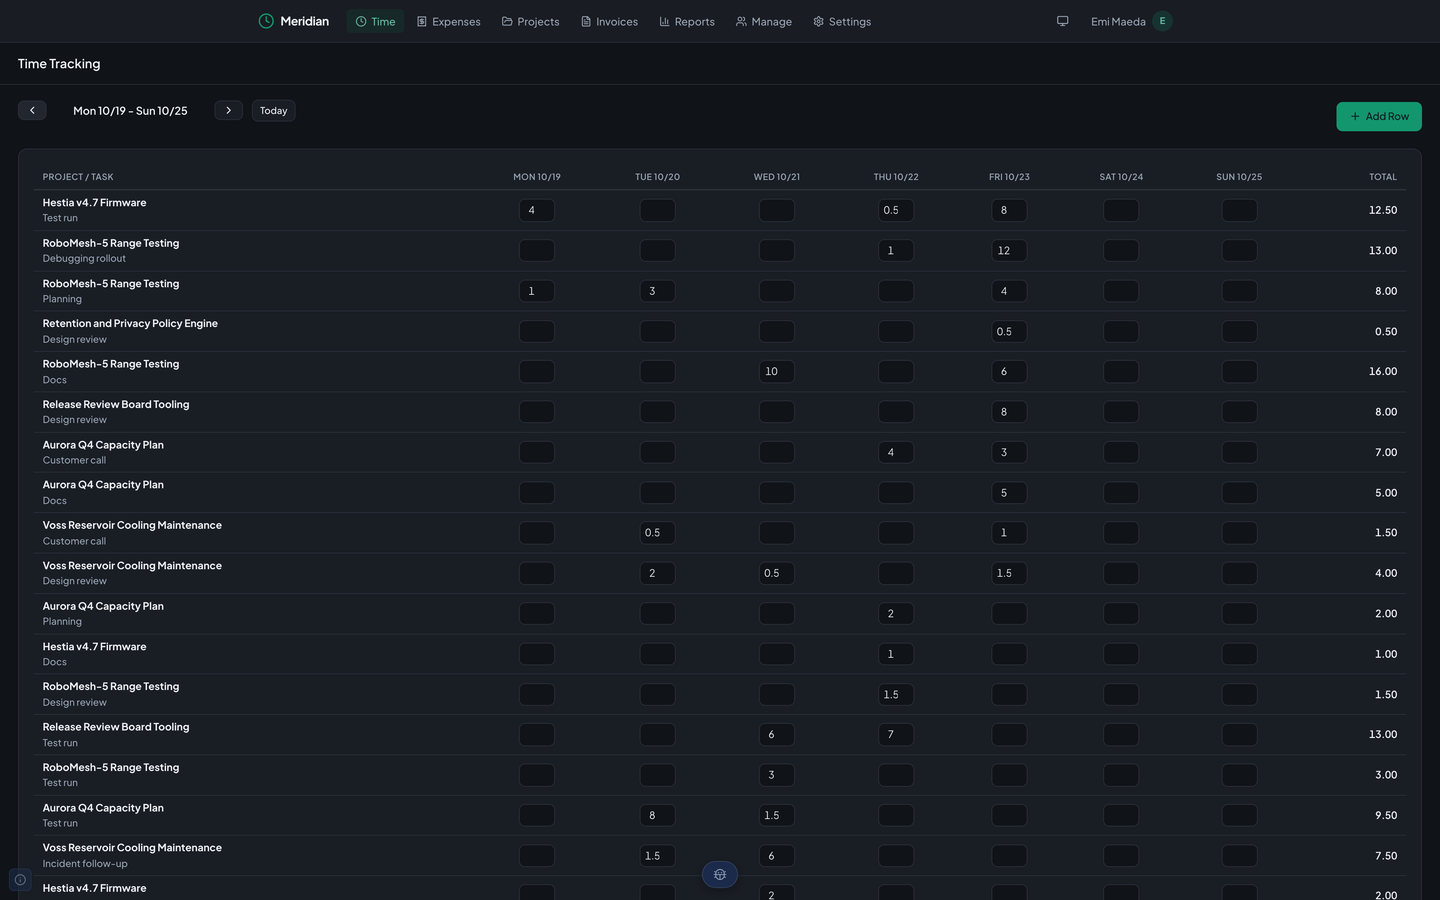Click empty Sunday cell for Aurora Q4 Capacity Plan Docs
1440x900 pixels.
[x=1239, y=493]
